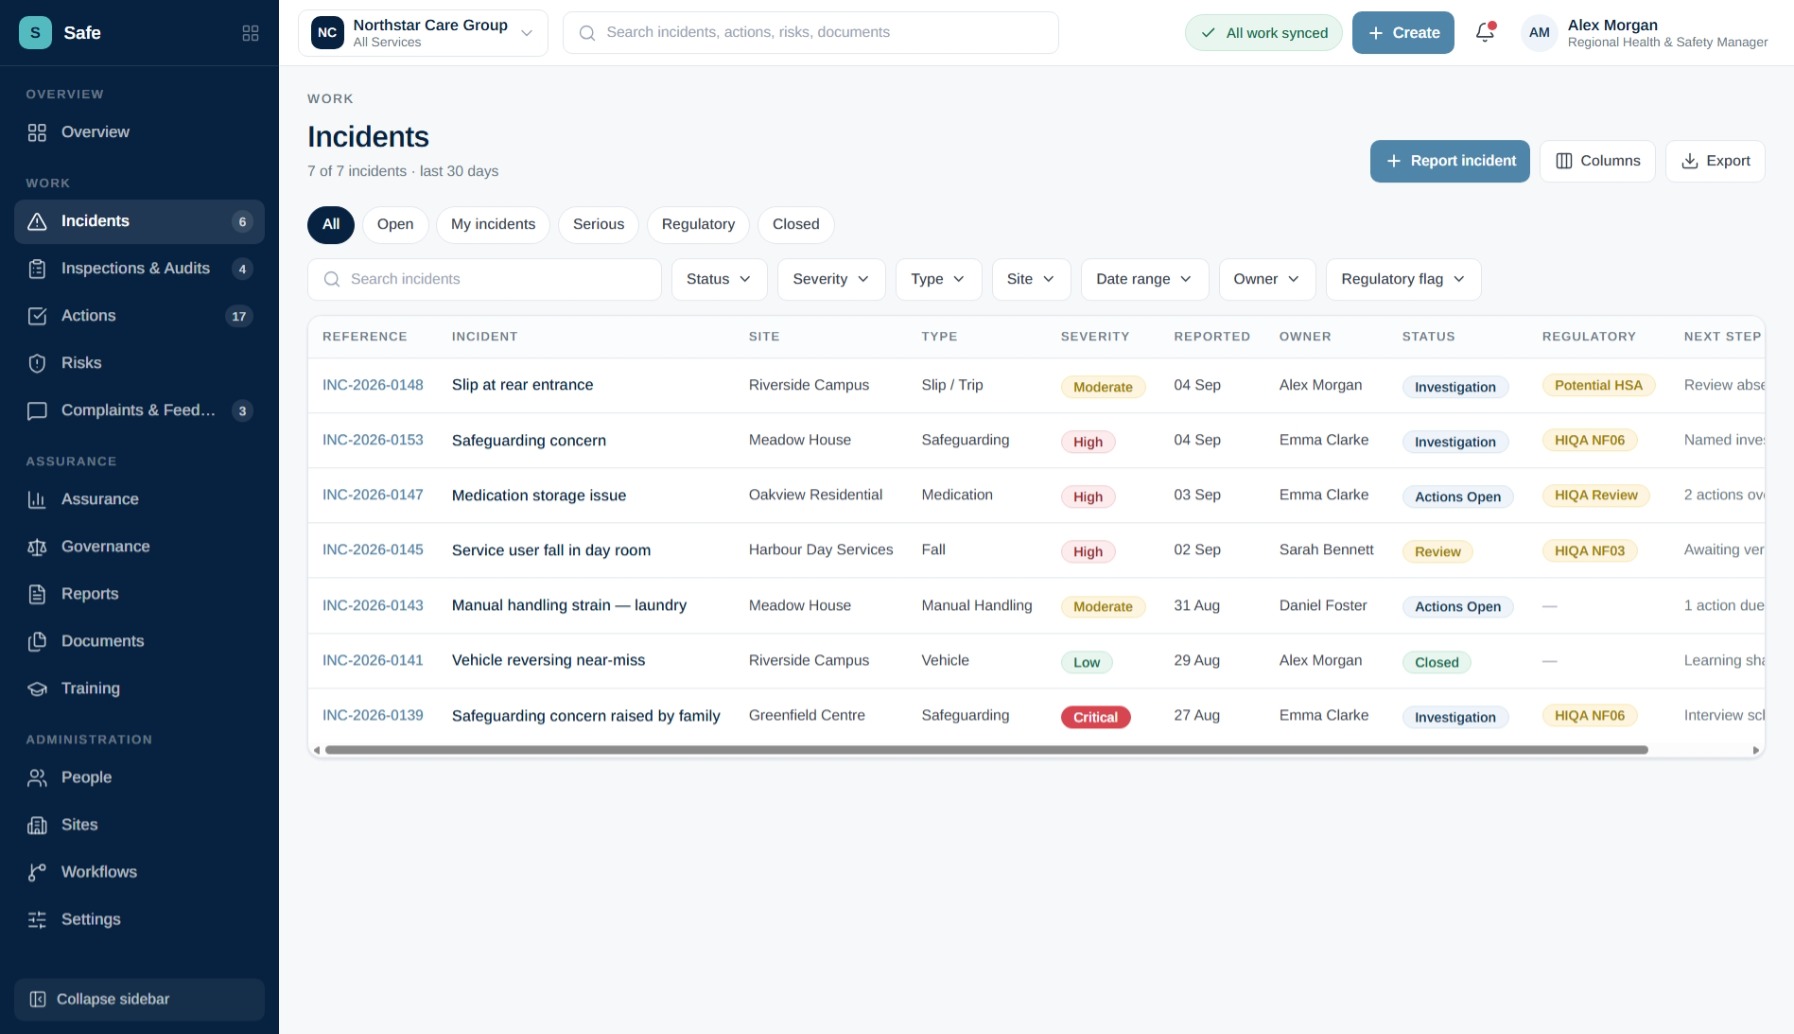Image resolution: width=1794 pixels, height=1034 pixels.
Task: Export the incidents list
Action: [x=1715, y=161]
